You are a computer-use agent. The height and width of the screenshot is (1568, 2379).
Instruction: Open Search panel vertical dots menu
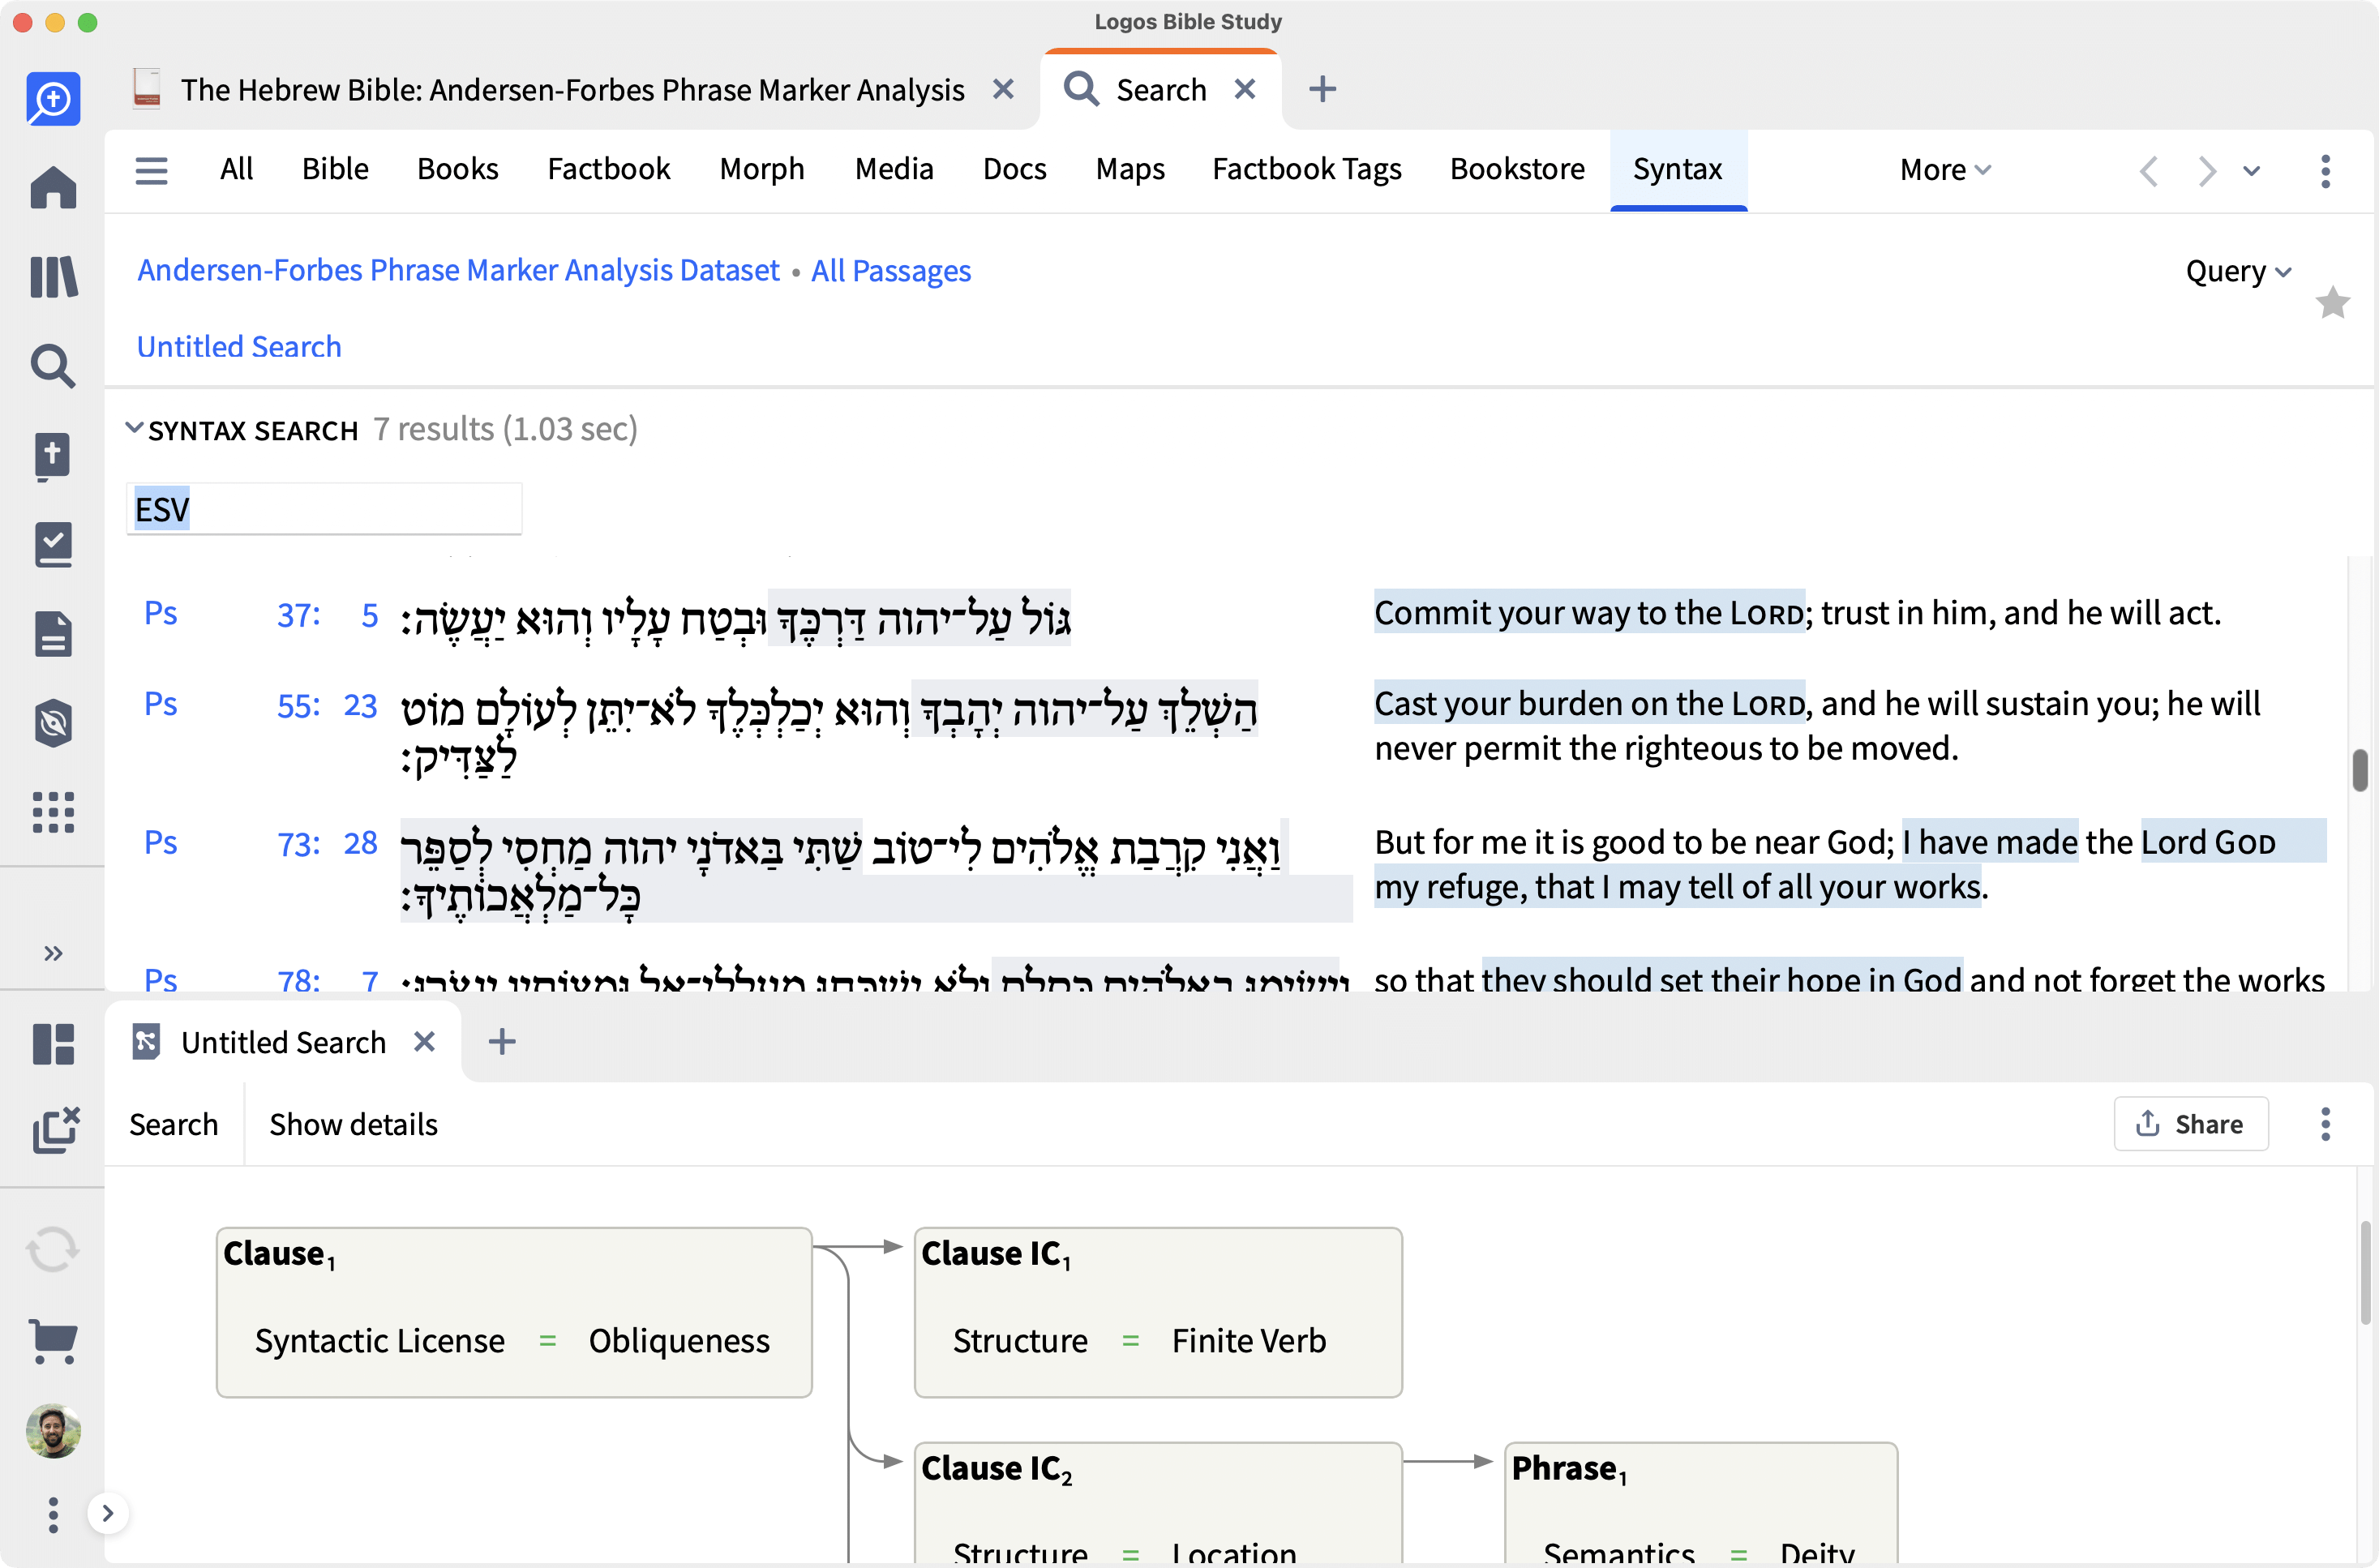(2325, 171)
